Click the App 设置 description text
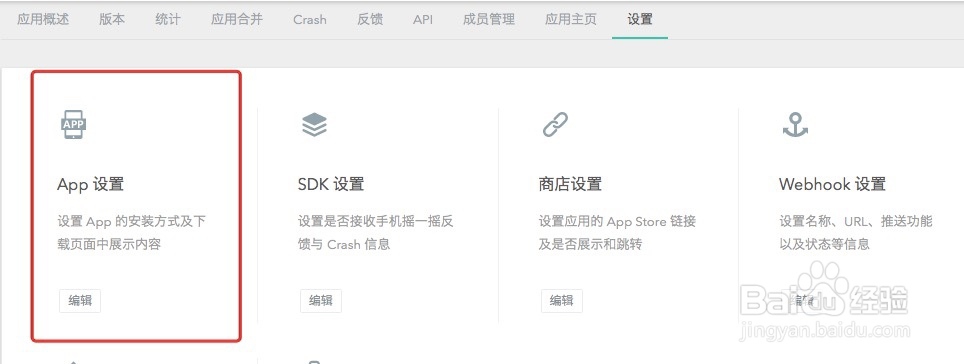Screen dimensions: 964x364 (x=132, y=232)
